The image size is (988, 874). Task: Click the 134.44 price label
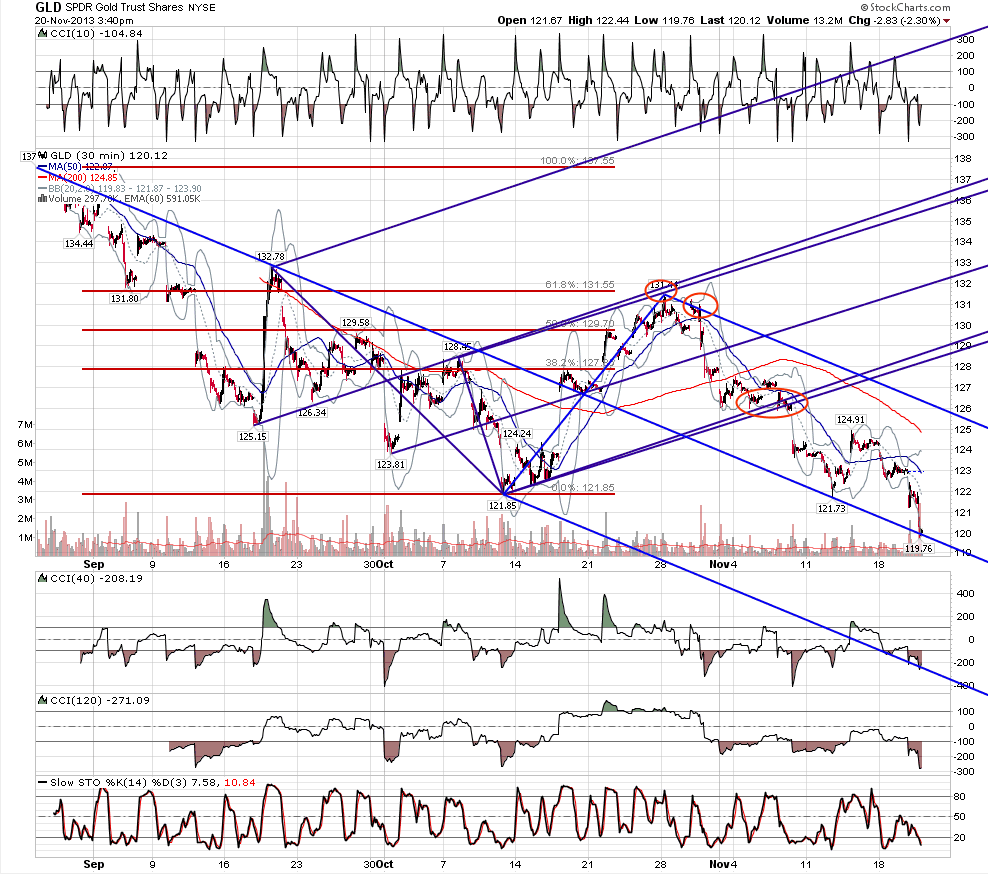pos(79,243)
